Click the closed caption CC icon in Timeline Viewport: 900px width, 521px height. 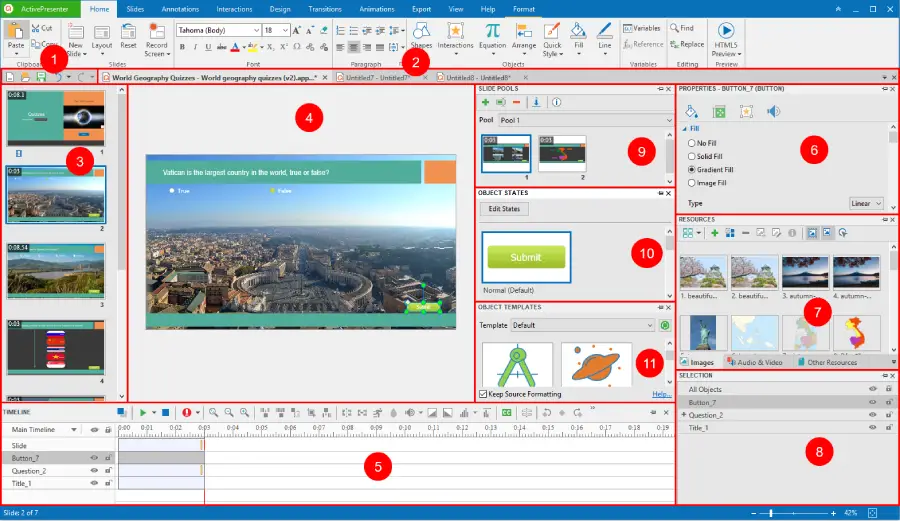point(506,413)
